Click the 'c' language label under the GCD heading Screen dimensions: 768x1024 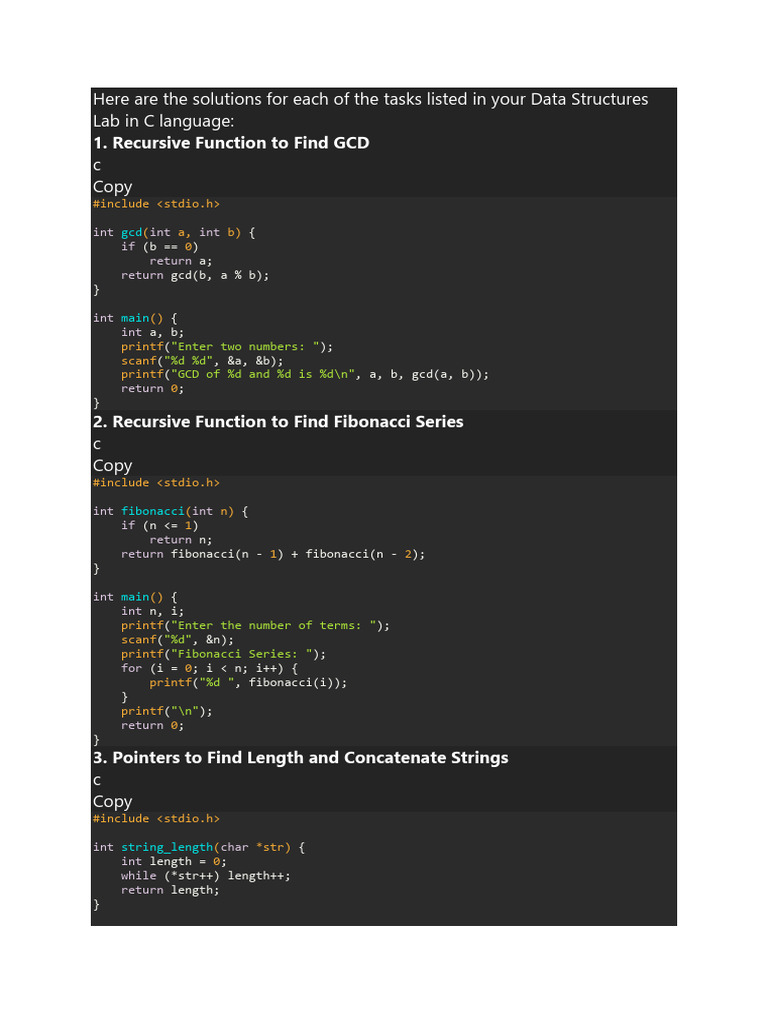pos(97,165)
